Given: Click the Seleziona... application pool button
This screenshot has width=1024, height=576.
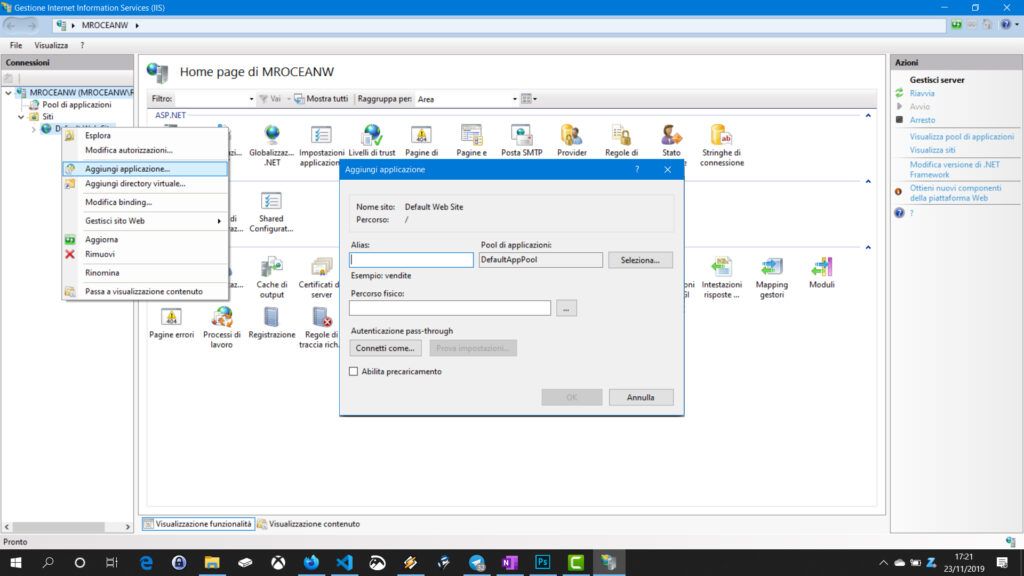Looking at the screenshot, I should click(640, 260).
